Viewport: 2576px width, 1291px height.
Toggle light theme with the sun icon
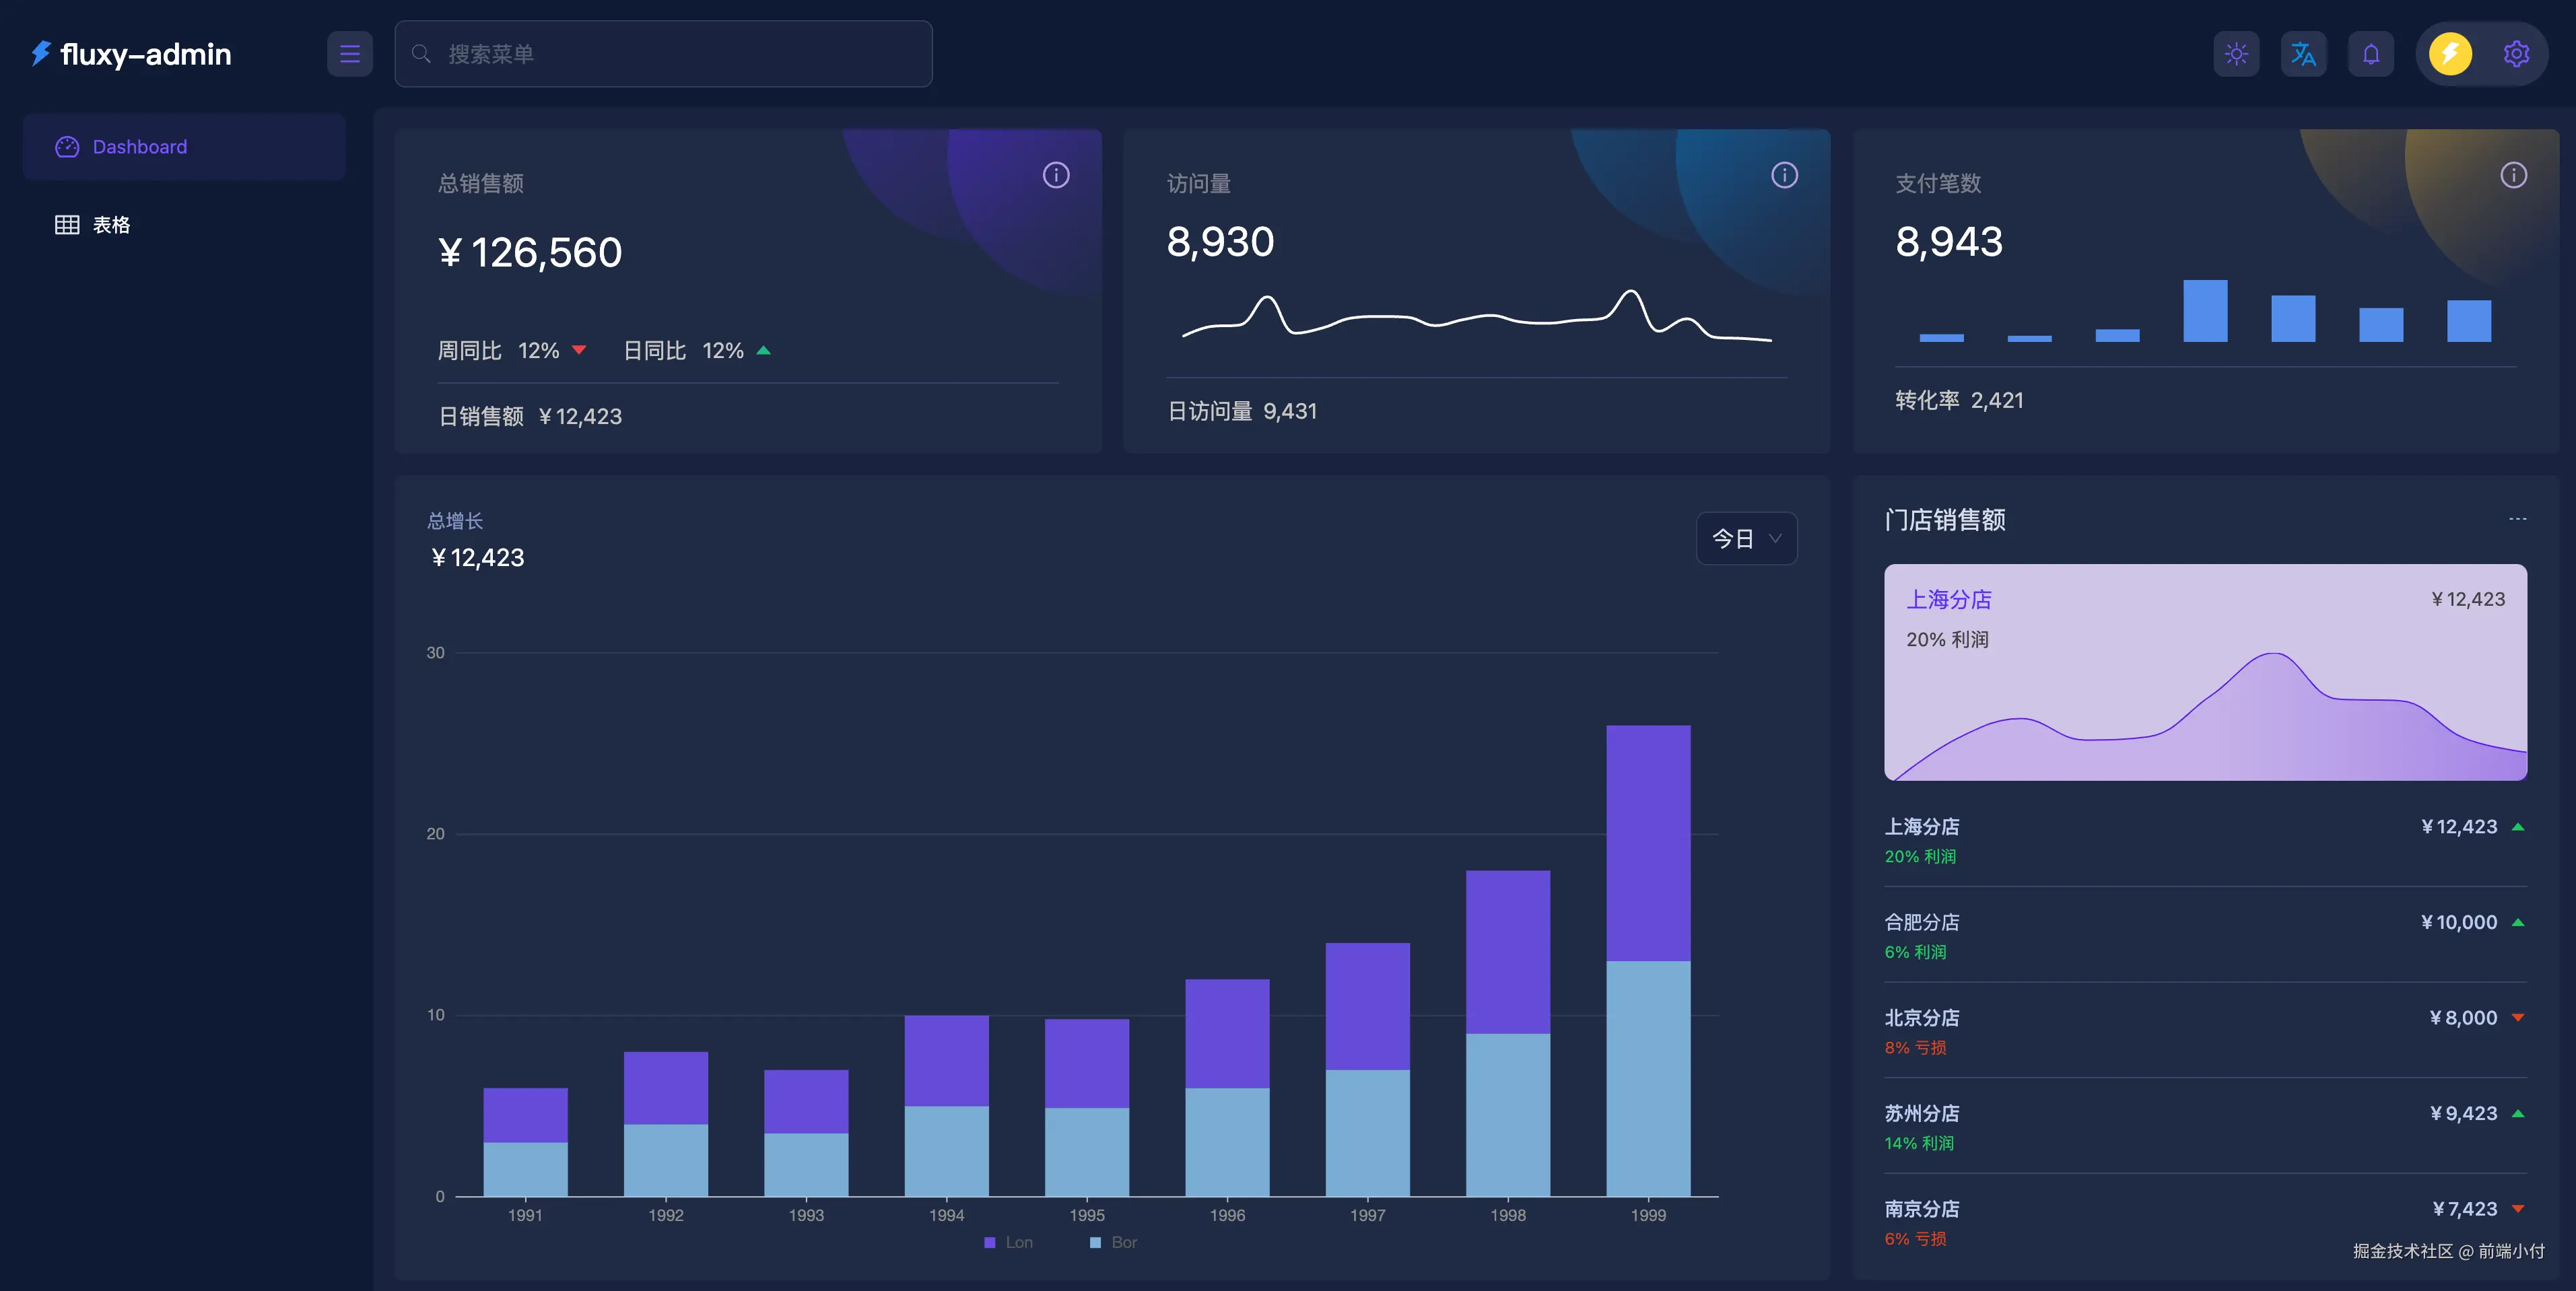[2236, 54]
